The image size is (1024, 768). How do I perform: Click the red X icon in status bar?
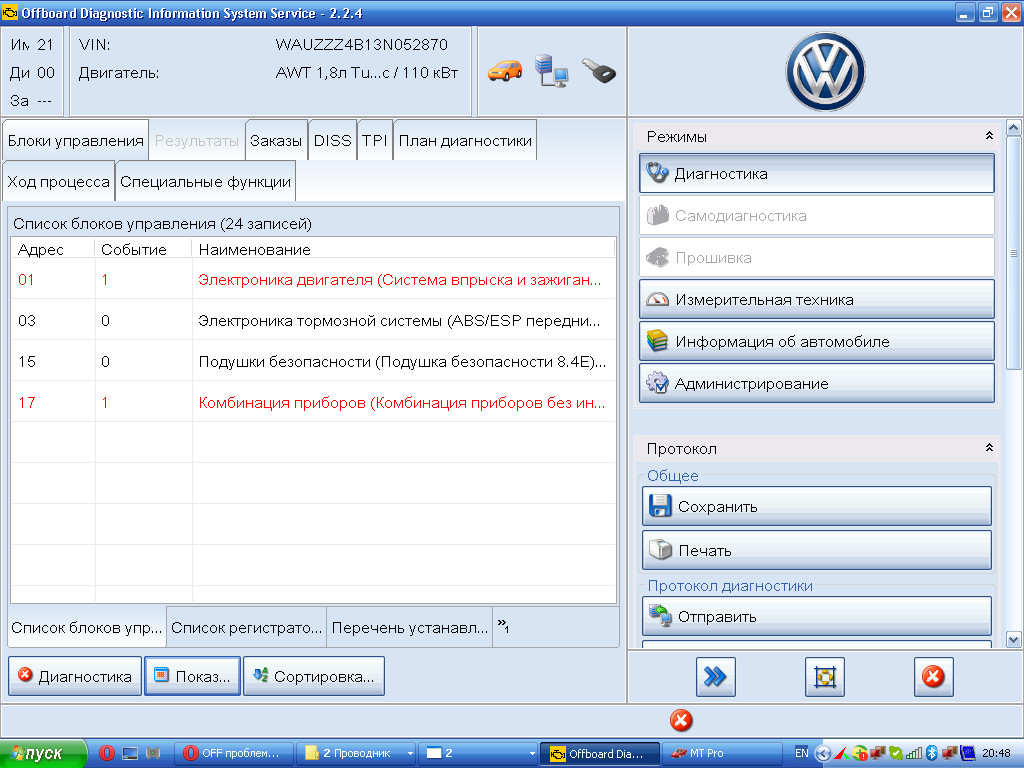(x=681, y=720)
